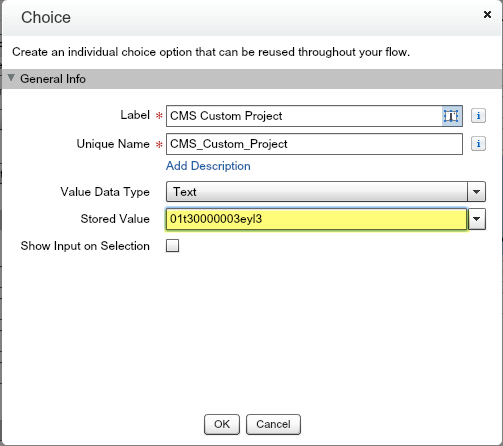
Task: Tick the Show Input on Selection checkbox
Action: (x=172, y=246)
